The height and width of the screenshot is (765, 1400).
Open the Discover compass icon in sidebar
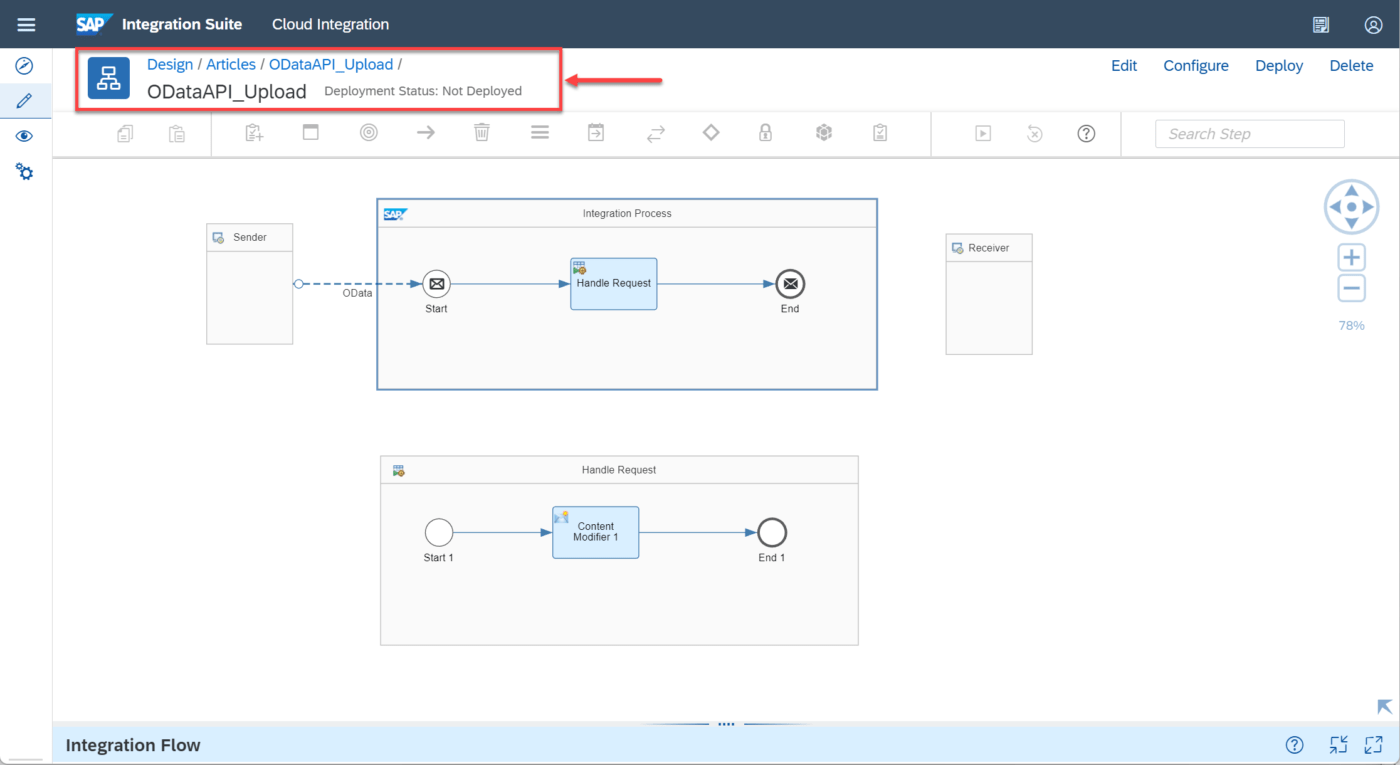(25, 66)
